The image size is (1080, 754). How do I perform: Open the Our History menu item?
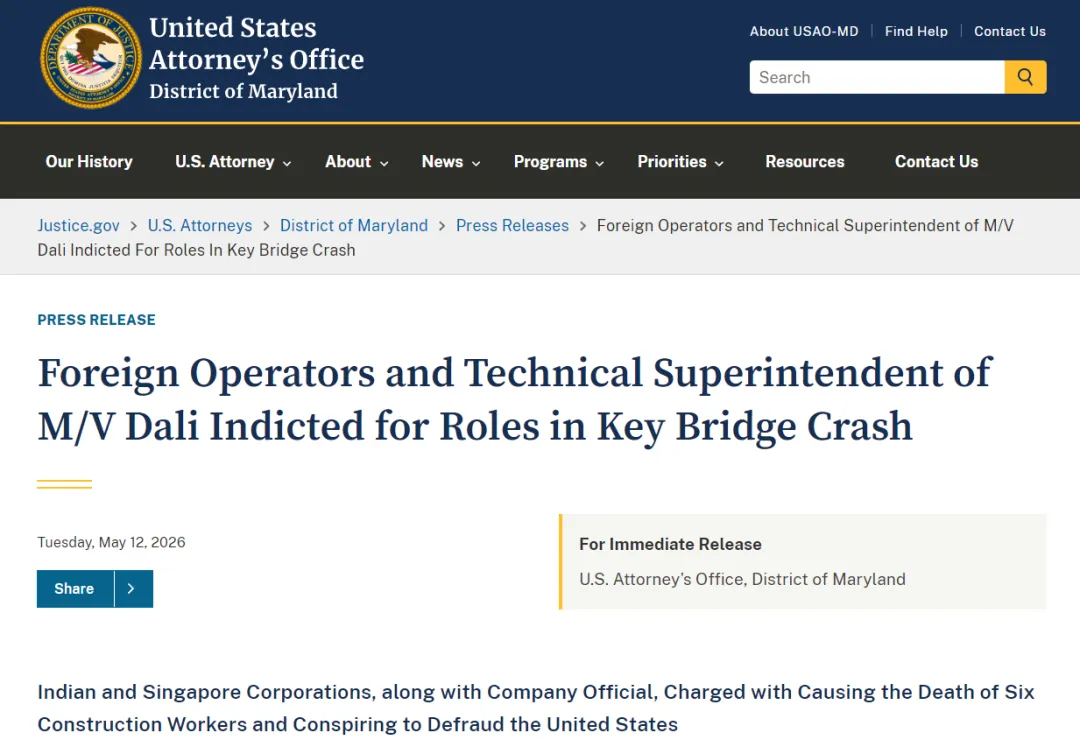pyautogui.click(x=89, y=162)
